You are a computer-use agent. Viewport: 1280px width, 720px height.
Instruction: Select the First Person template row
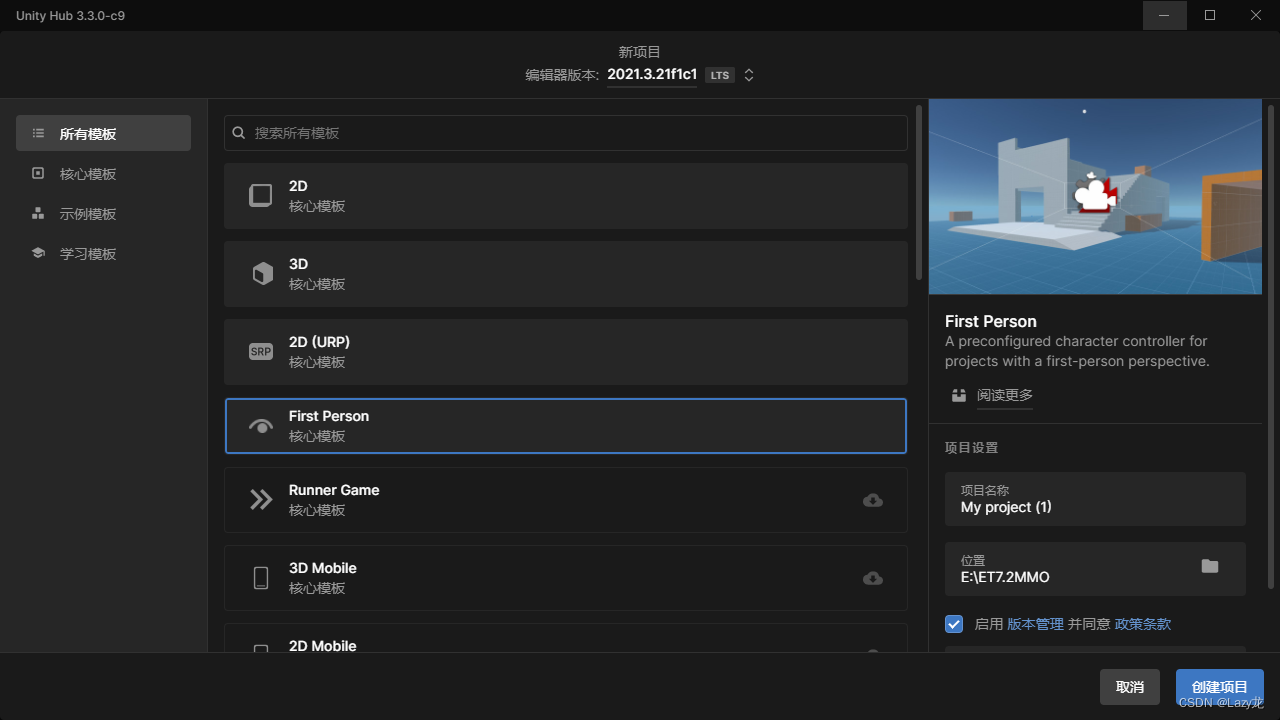(566, 426)
